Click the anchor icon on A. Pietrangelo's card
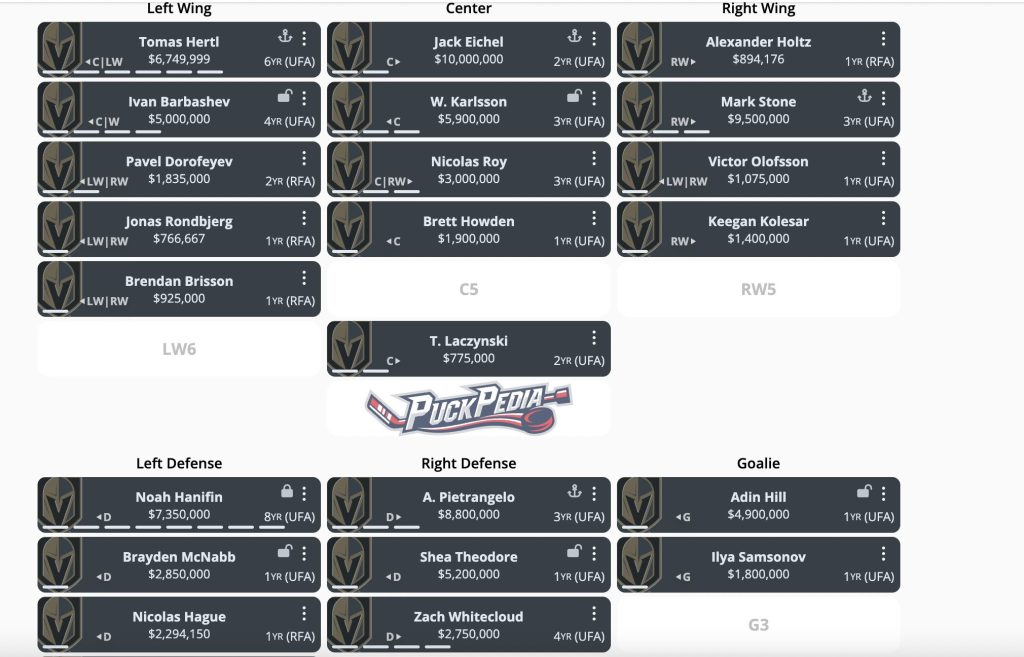This screenshot has width=1024, height=657. point(574,492)
